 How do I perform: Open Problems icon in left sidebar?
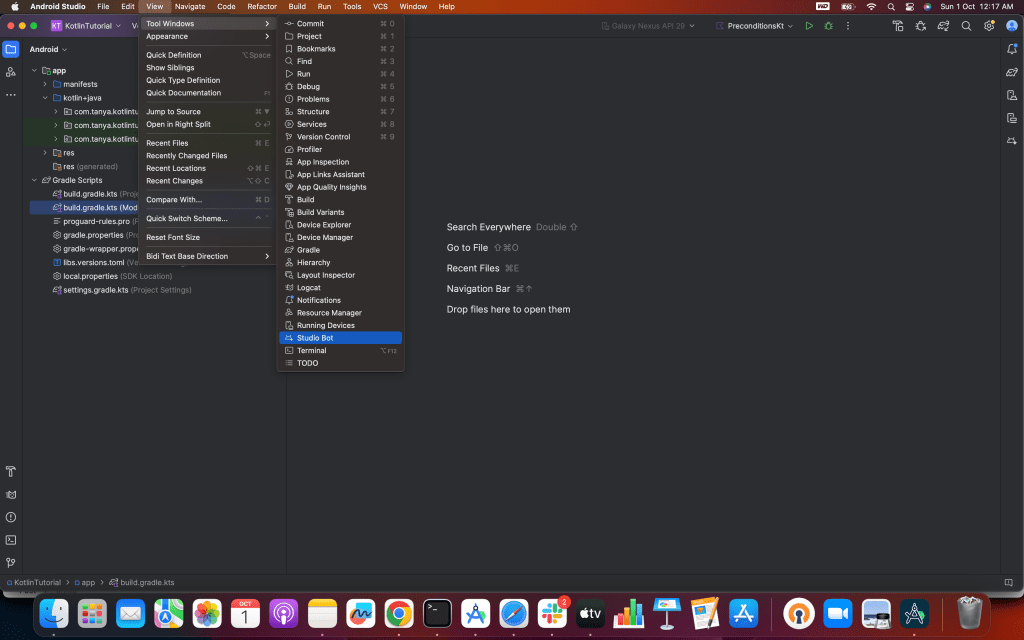pyautogui.click(x=11, y=517)
